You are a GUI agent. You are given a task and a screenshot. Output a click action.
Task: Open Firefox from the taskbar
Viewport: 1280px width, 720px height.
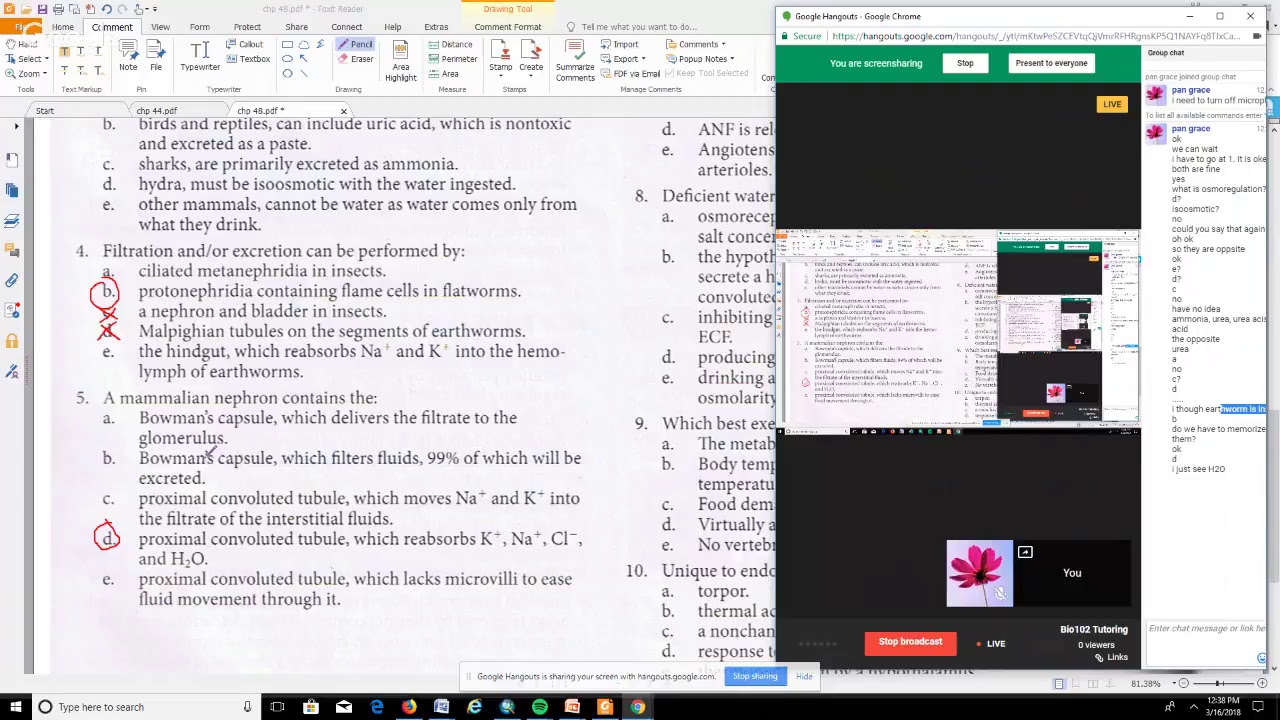[409, 707]
